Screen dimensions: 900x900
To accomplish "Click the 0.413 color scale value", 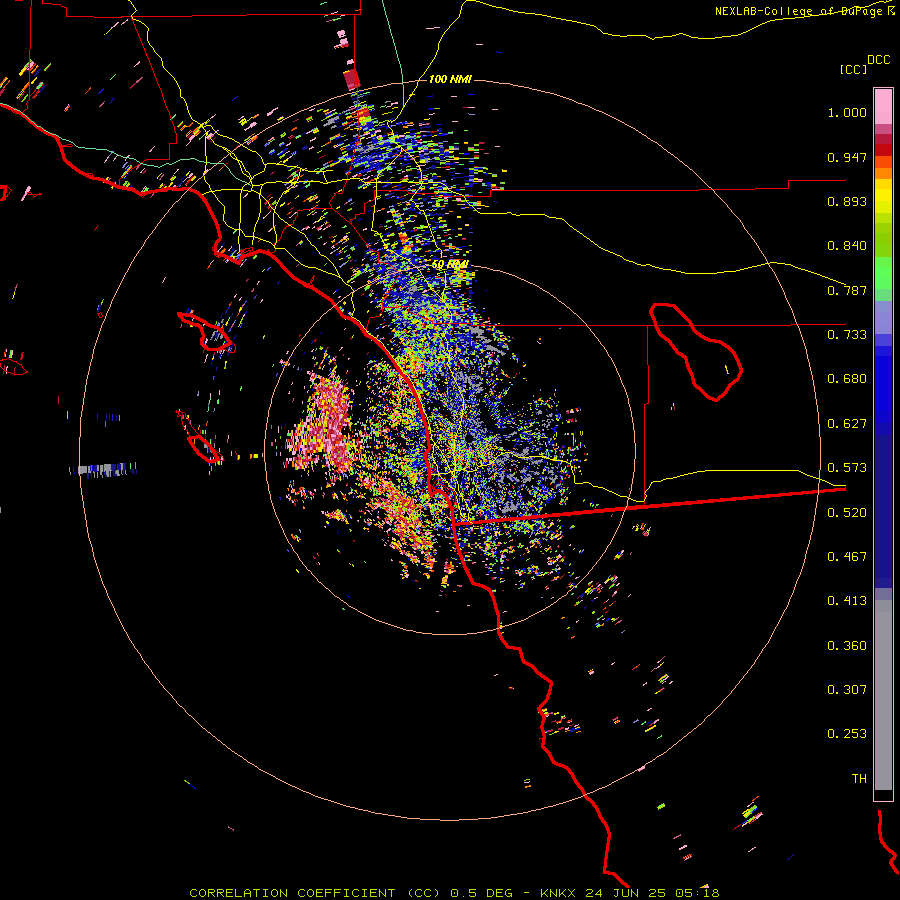I will [847, 601].
